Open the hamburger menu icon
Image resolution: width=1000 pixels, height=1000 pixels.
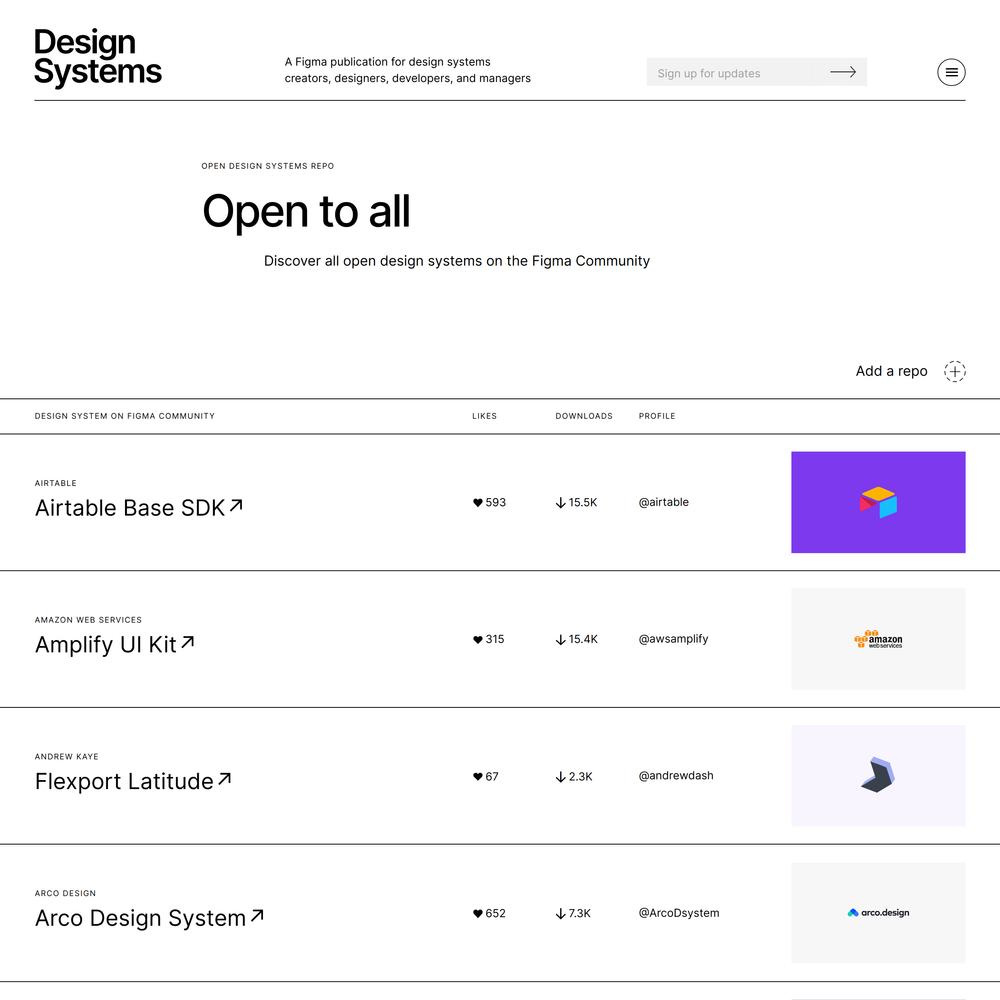(951, 72)
